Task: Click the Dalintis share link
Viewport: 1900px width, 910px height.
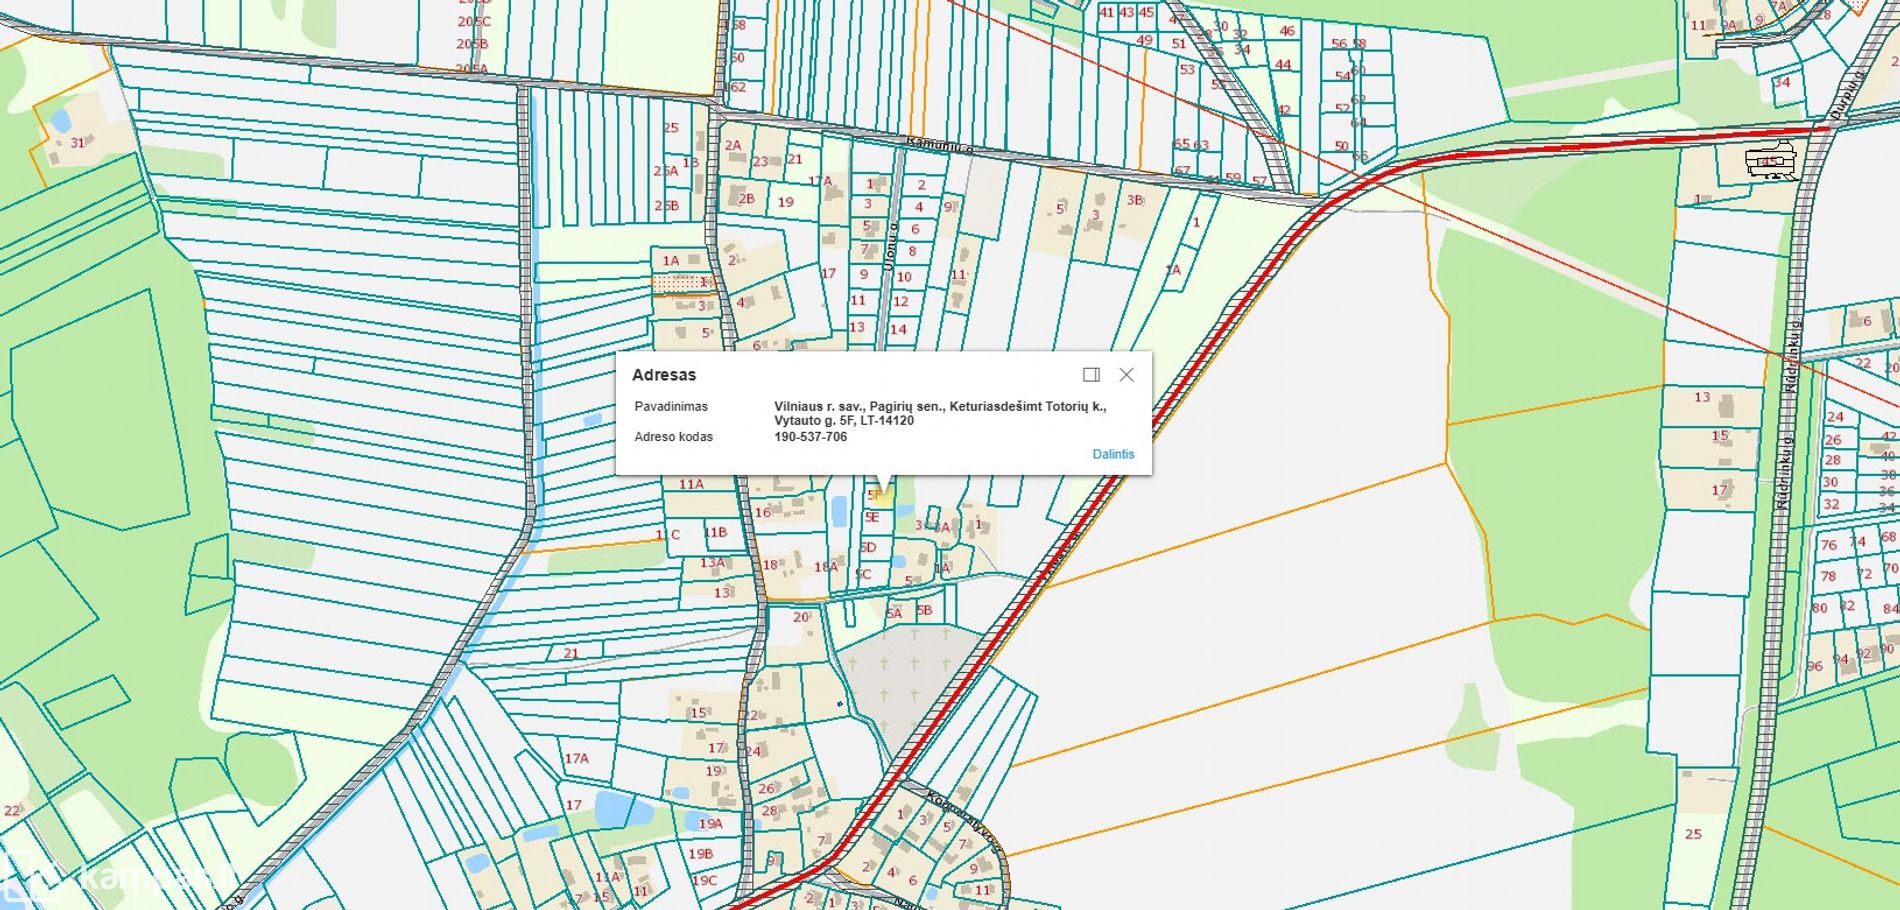Action: 1112,454
